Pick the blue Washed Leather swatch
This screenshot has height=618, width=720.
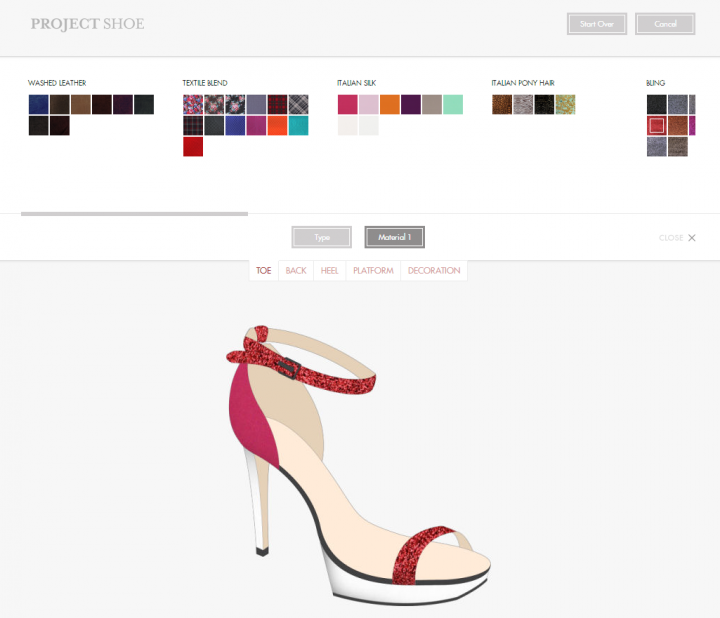pos(39,105)
